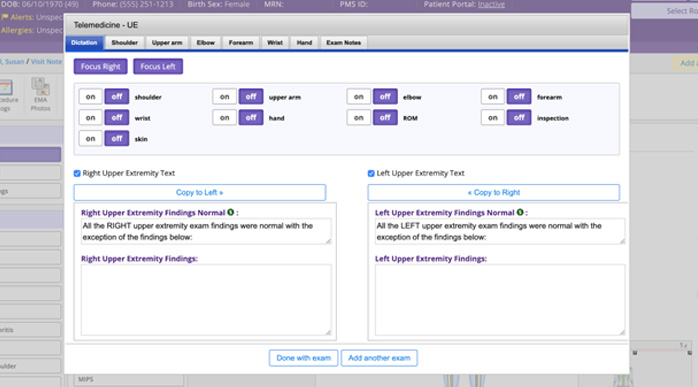Switch to the Dictation tab

click(84, 43)
